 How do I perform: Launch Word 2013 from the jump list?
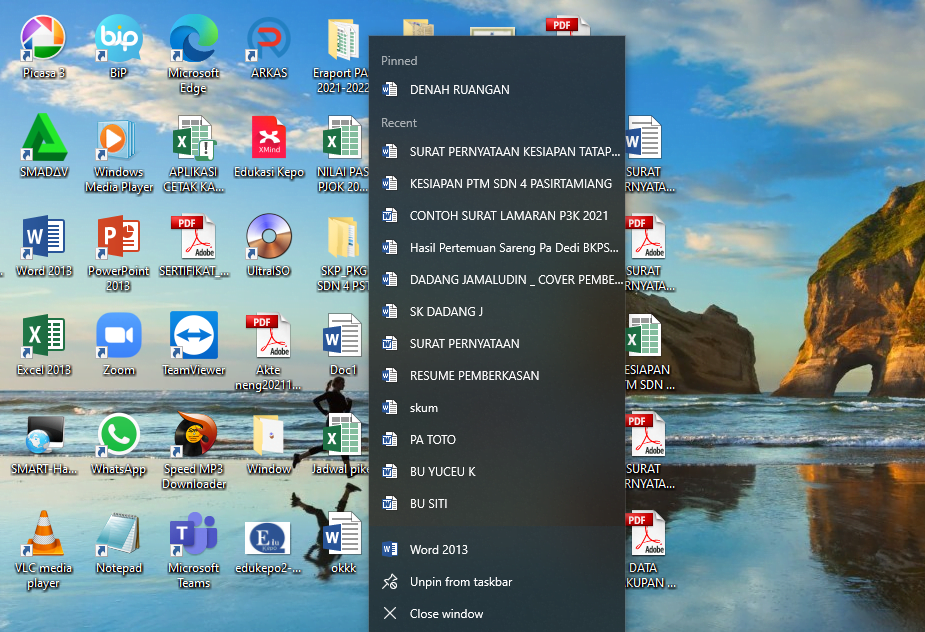438,549
